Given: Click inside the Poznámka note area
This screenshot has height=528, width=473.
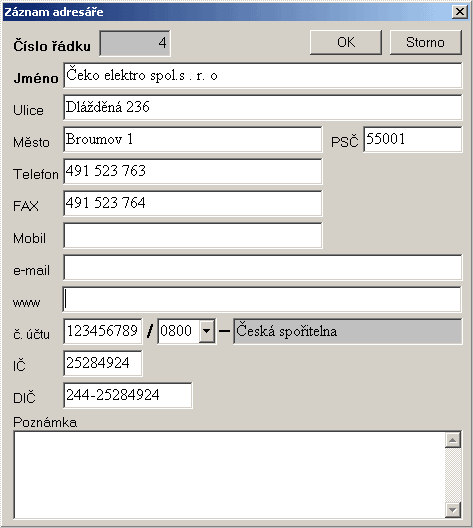Looking at the screenshot, I should point(229,475).
